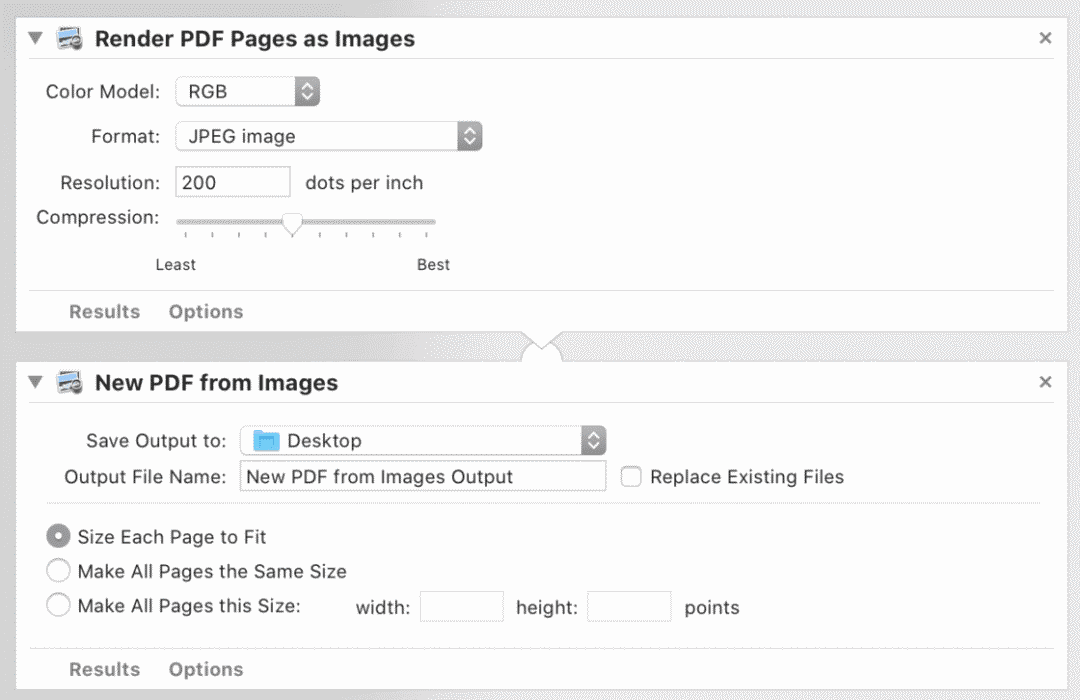This screenshot has height=700, width=1080.
Task: Click the Resolution field showing 200
Action: pyautogui.click(x=232, y=182)
